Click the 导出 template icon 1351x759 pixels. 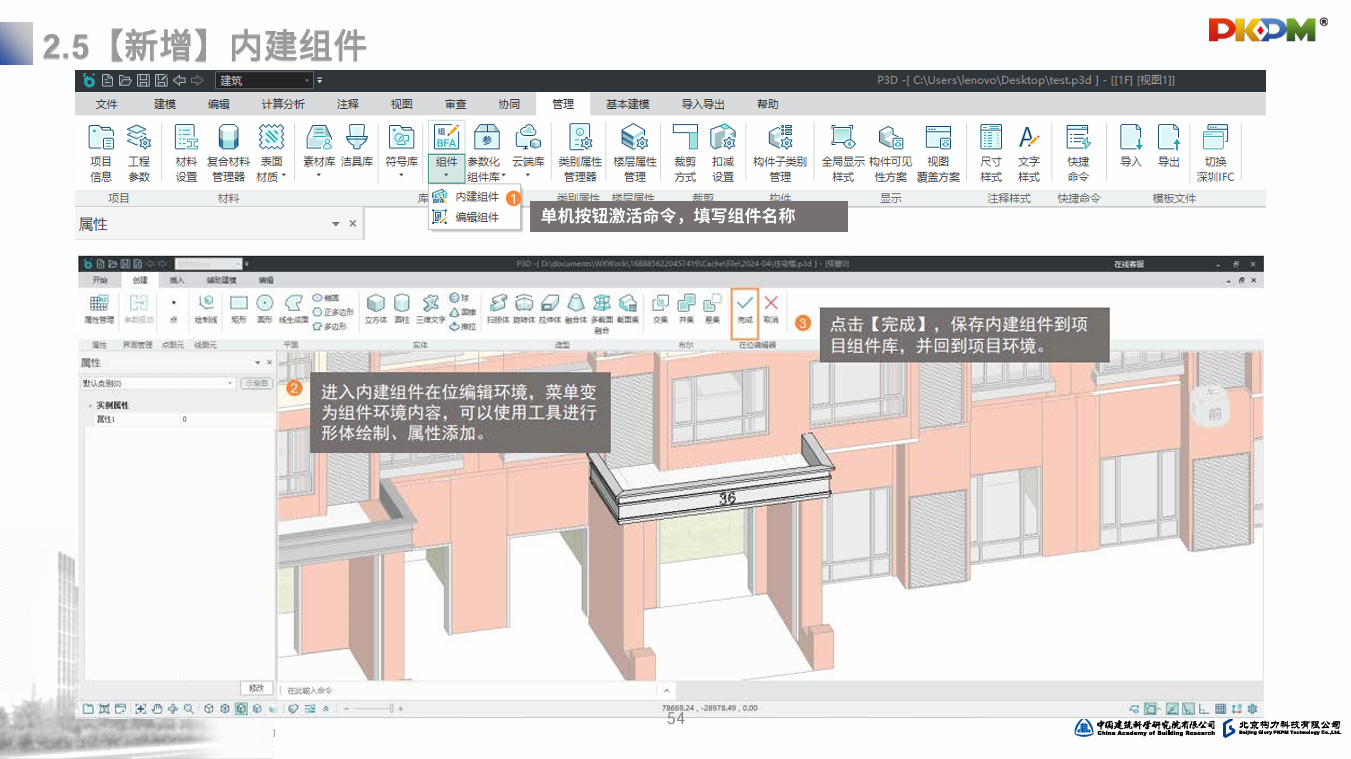(x=1169, y=145)
